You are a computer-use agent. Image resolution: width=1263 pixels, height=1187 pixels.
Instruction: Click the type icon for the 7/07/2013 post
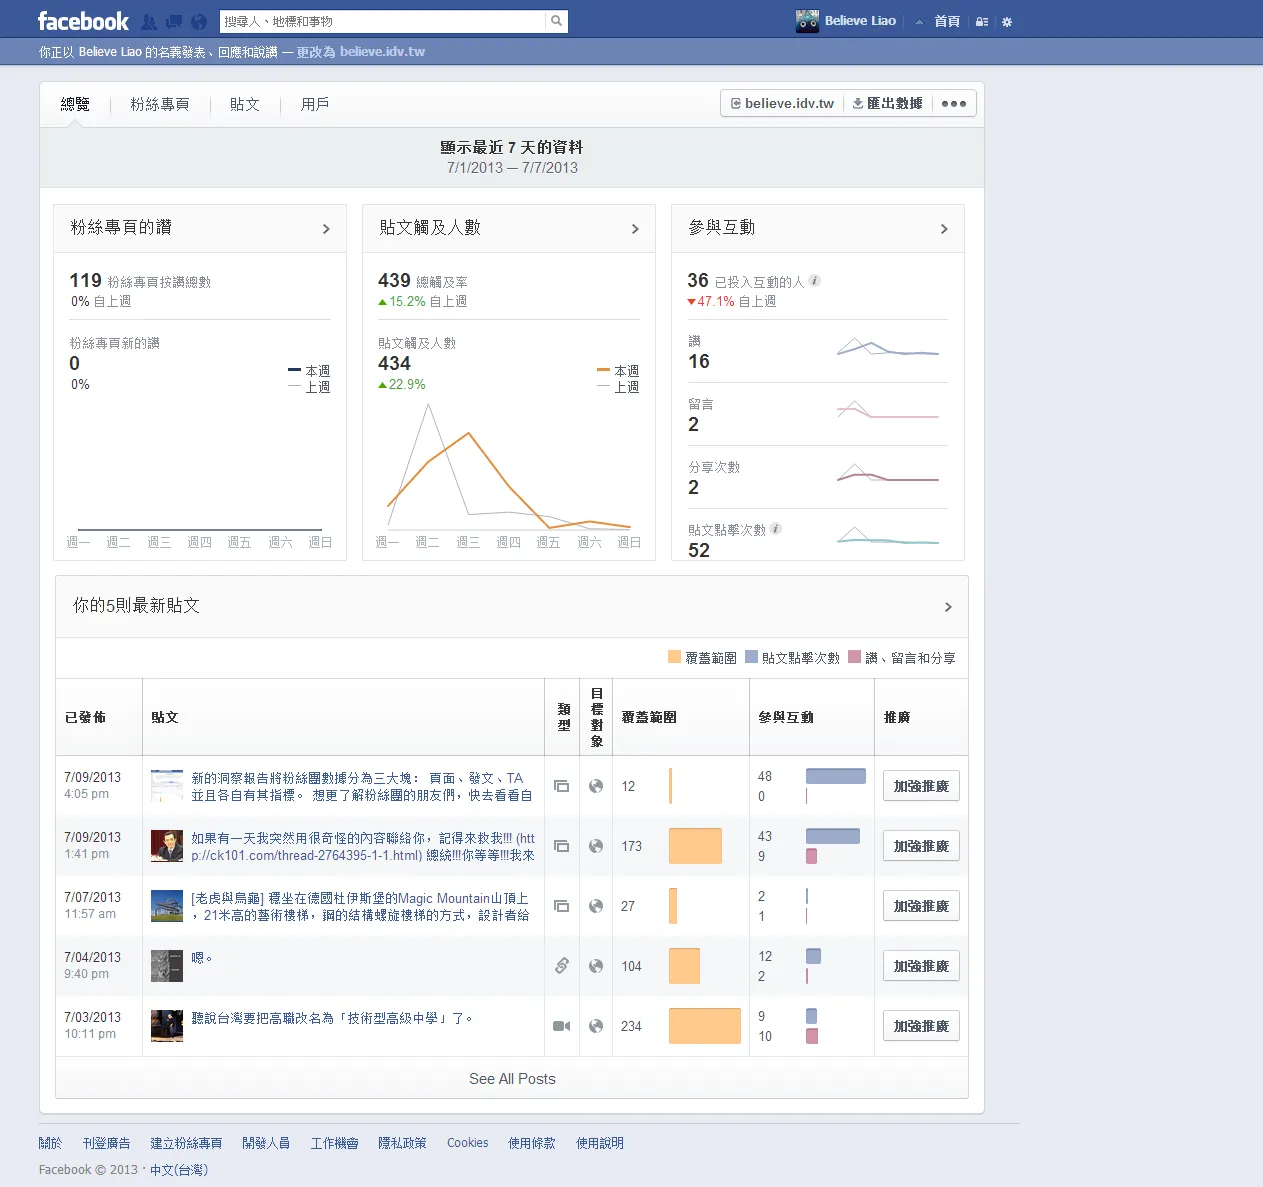coord(562,906)
